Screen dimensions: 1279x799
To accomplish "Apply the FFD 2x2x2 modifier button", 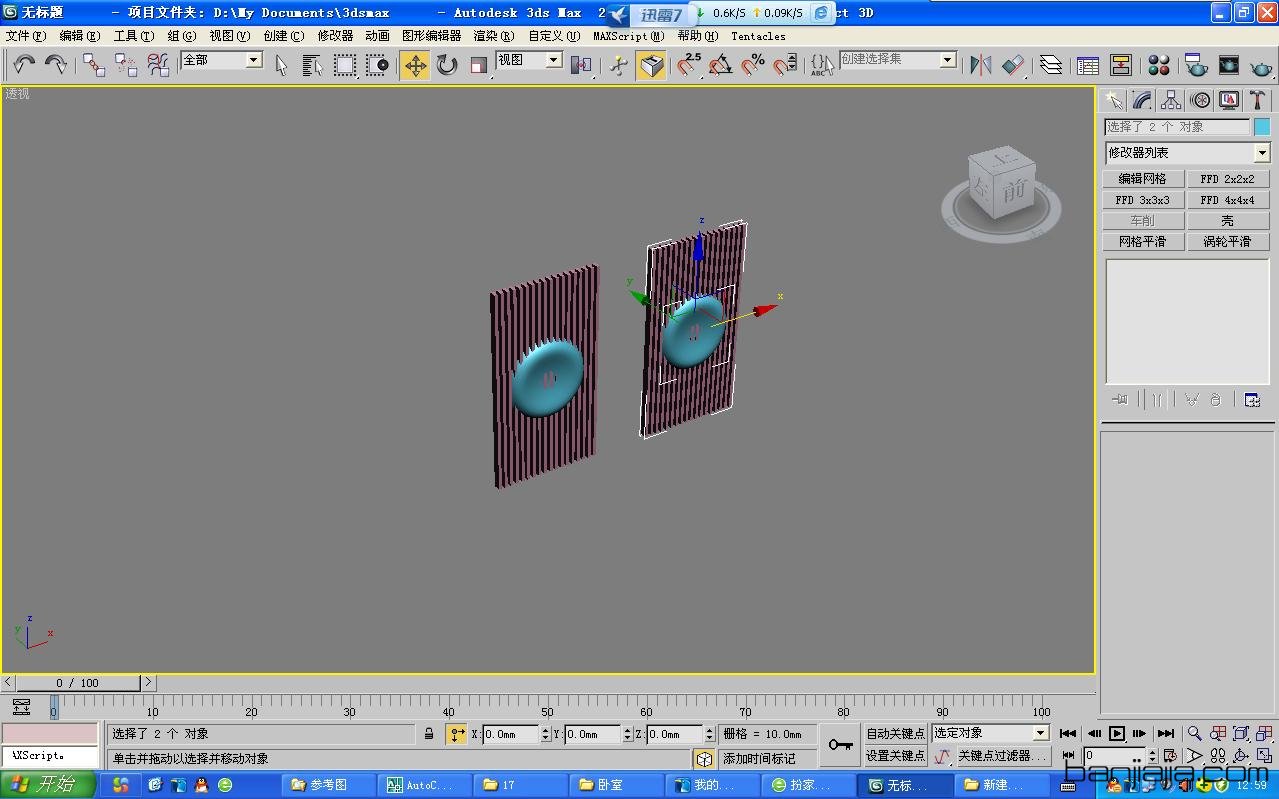I will tap(1227, 179).
